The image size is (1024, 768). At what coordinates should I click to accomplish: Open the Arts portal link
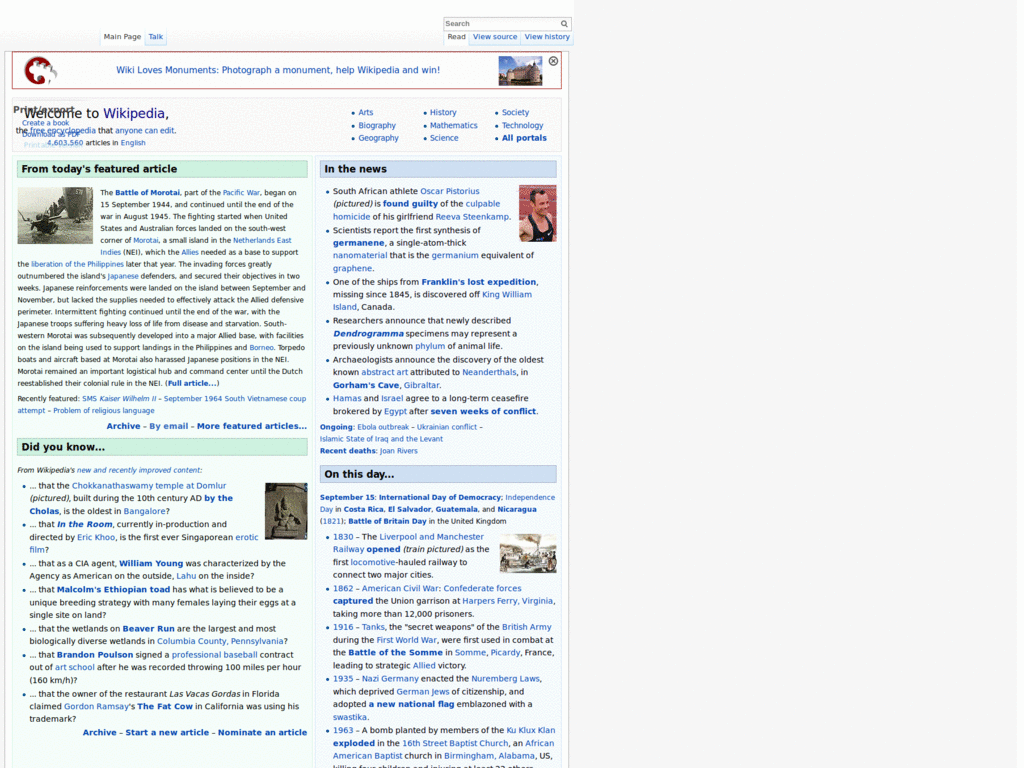tap(366, 112)
